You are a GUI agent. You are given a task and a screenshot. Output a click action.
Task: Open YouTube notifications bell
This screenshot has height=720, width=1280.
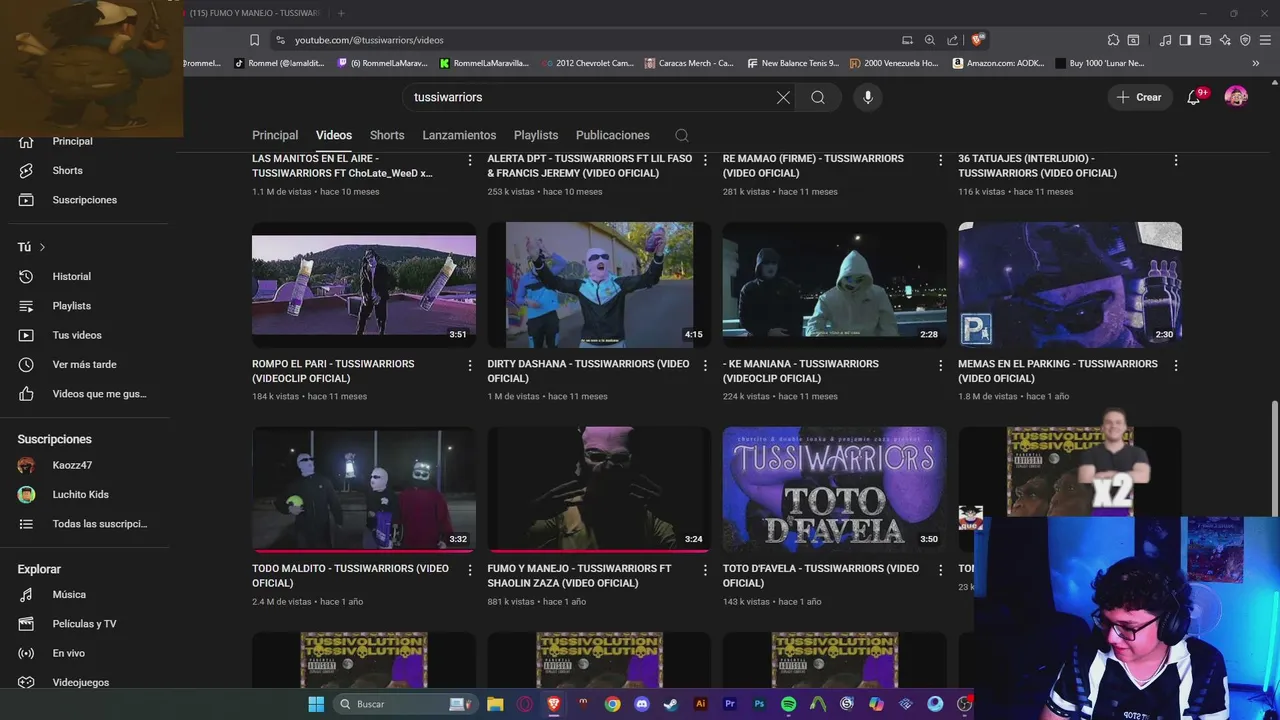(1193, 97)
